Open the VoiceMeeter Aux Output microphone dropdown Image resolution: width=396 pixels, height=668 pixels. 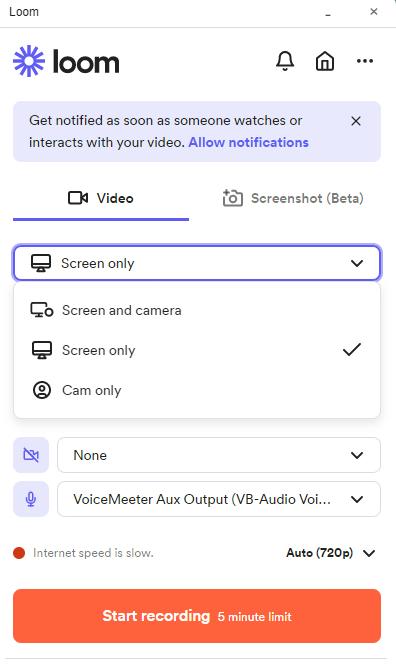219,499
